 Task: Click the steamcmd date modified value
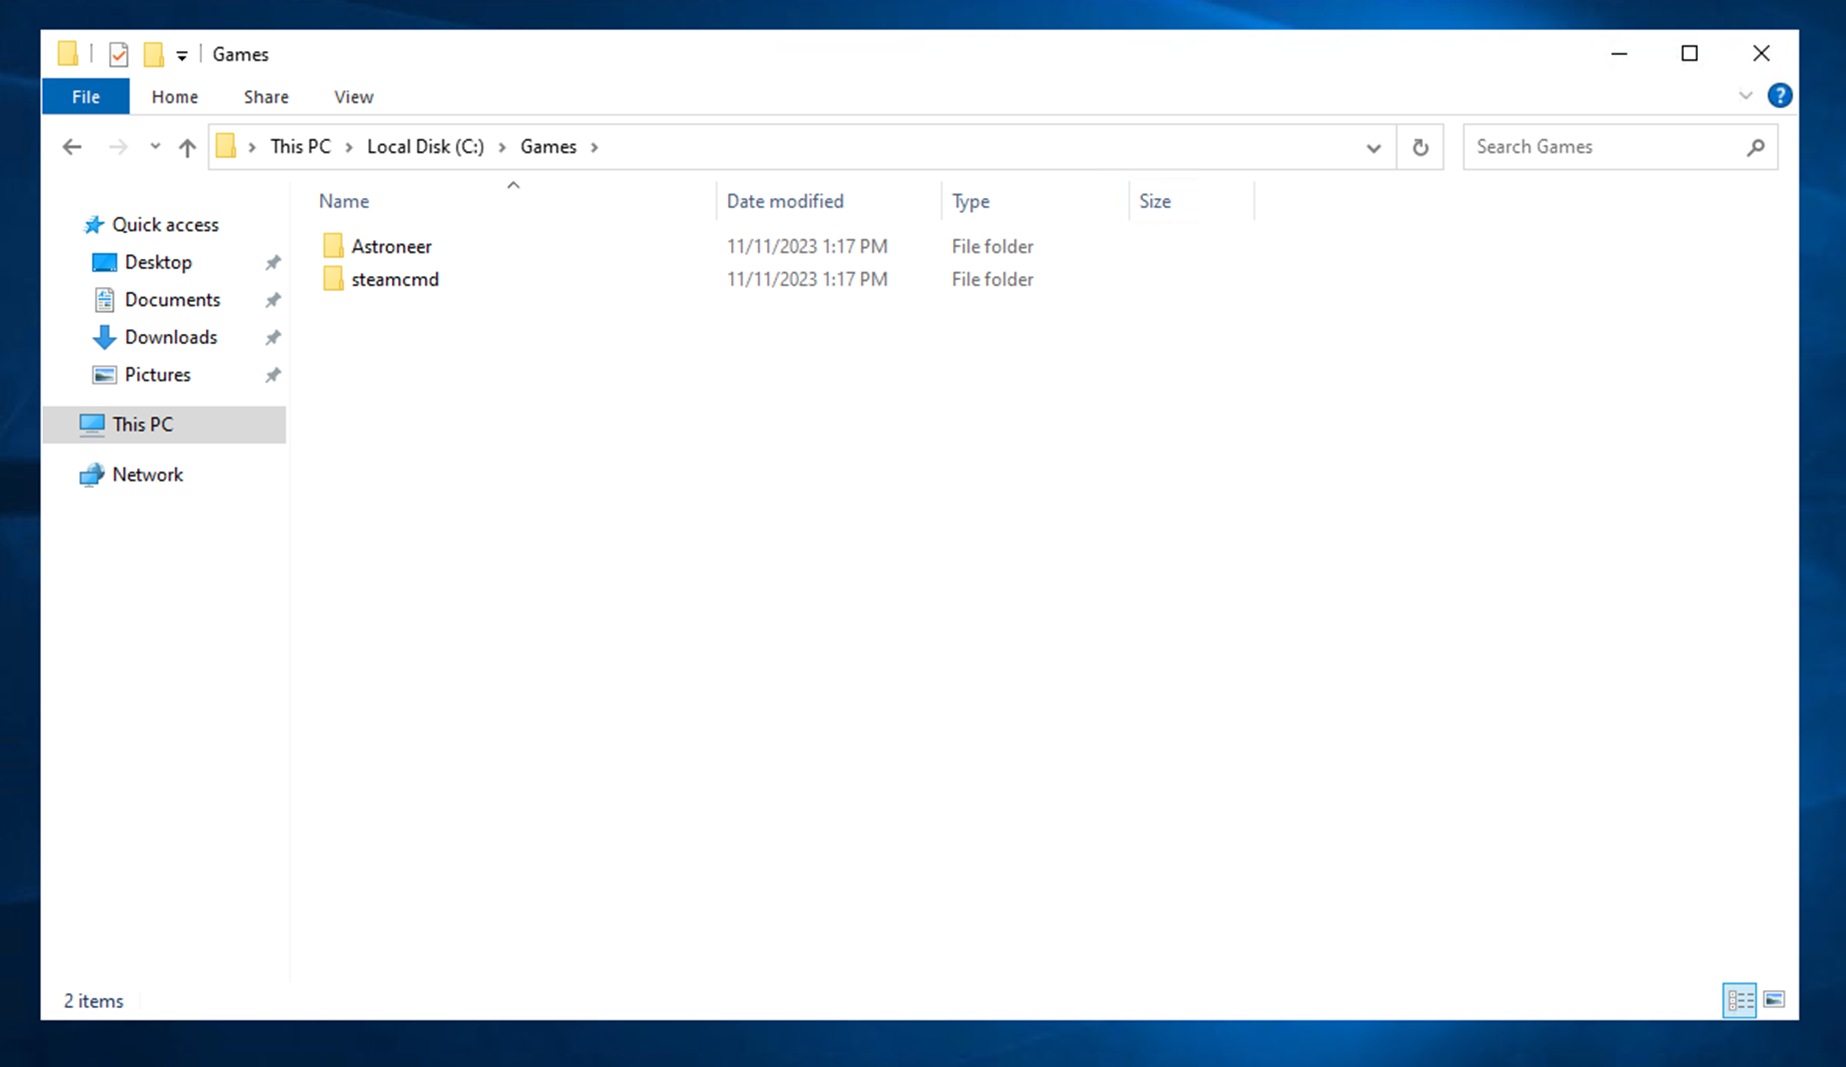(x=807, y=279)
